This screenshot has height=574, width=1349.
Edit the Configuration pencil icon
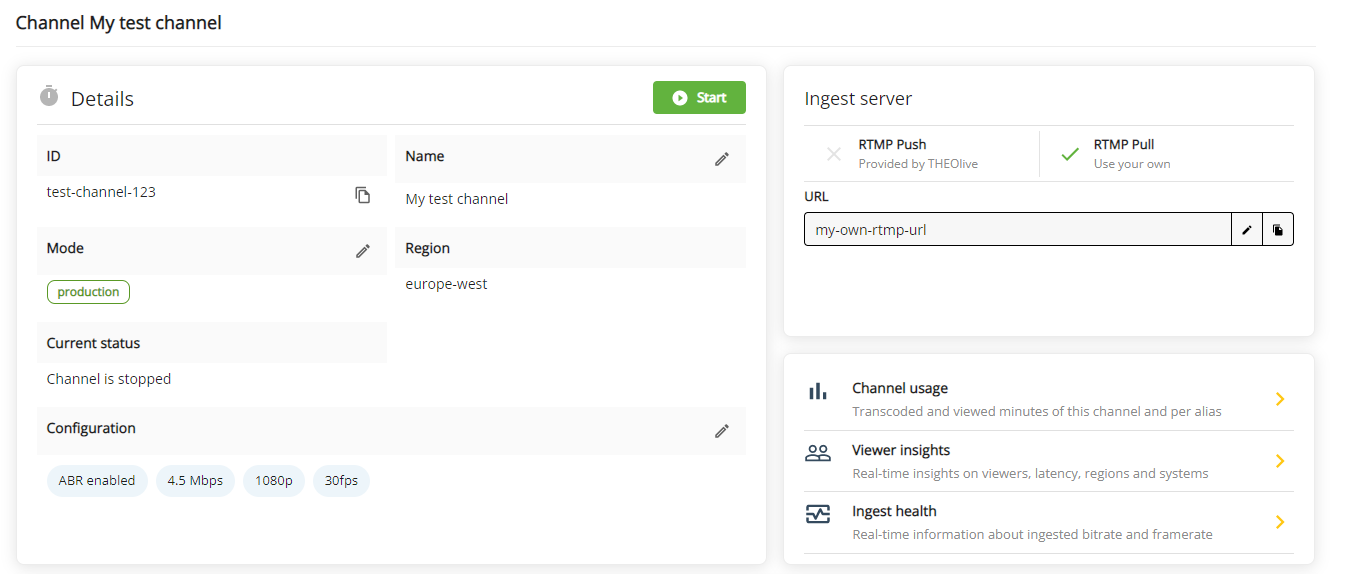722,431
